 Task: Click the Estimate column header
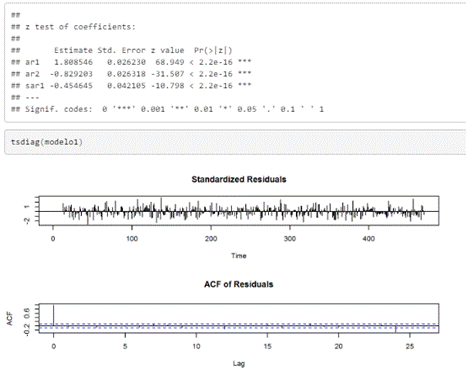pyautogui.click(x=73, y=50)
